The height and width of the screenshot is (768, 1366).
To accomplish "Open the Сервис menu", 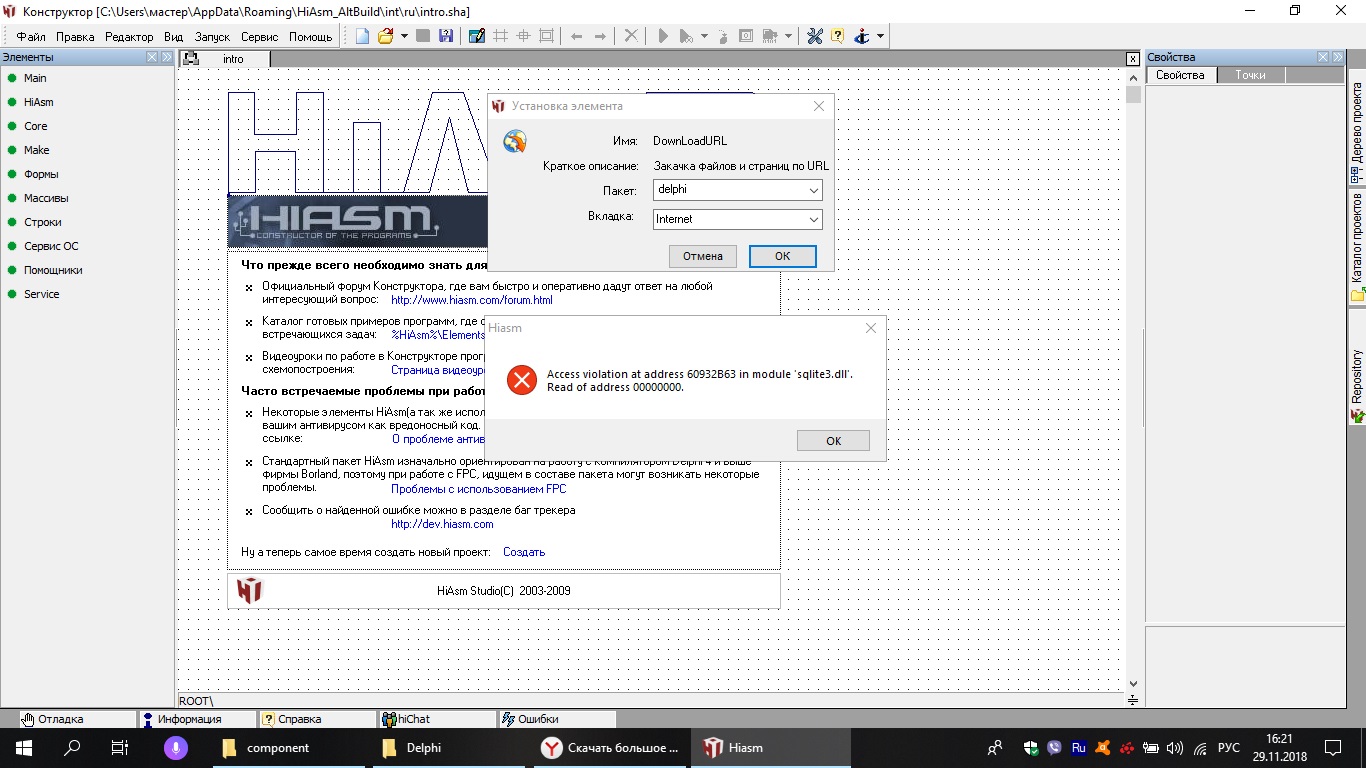I will click(x=260, y=37).
